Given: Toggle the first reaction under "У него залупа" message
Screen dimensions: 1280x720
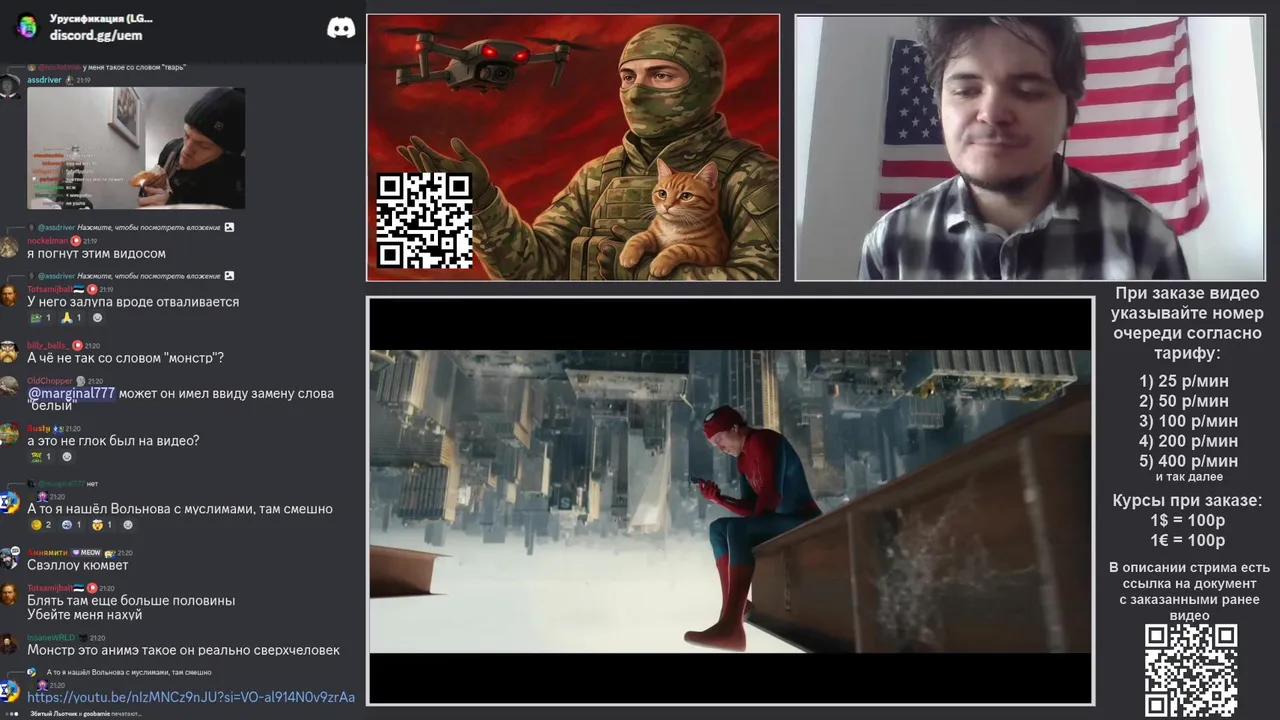Looking at the screenshot, I should [41, 318].
